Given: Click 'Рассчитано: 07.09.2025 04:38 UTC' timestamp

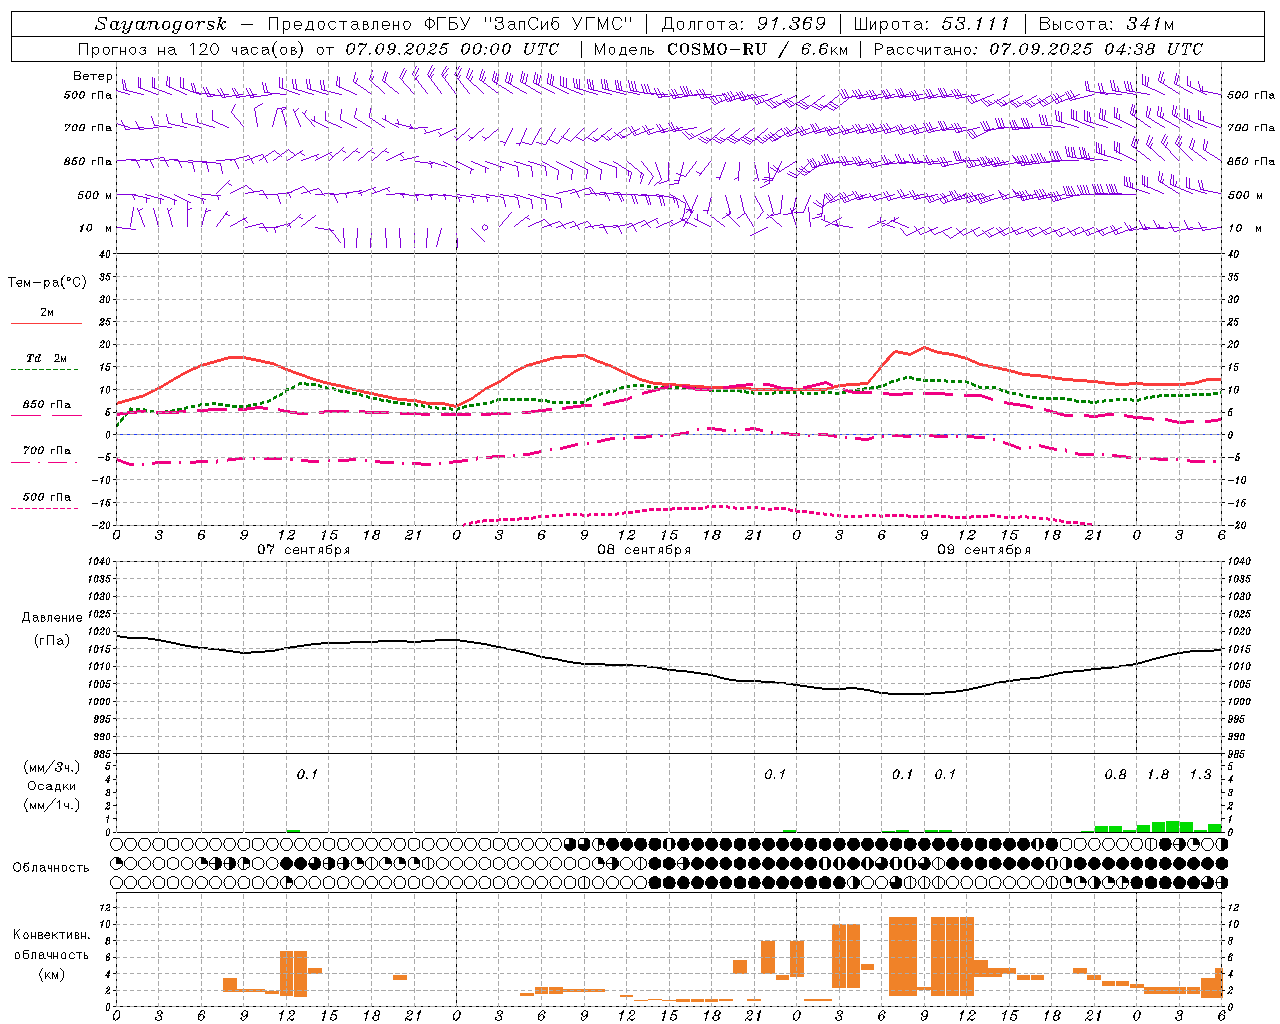Looking at the screenshot, I should click(x=1038, y=49).
